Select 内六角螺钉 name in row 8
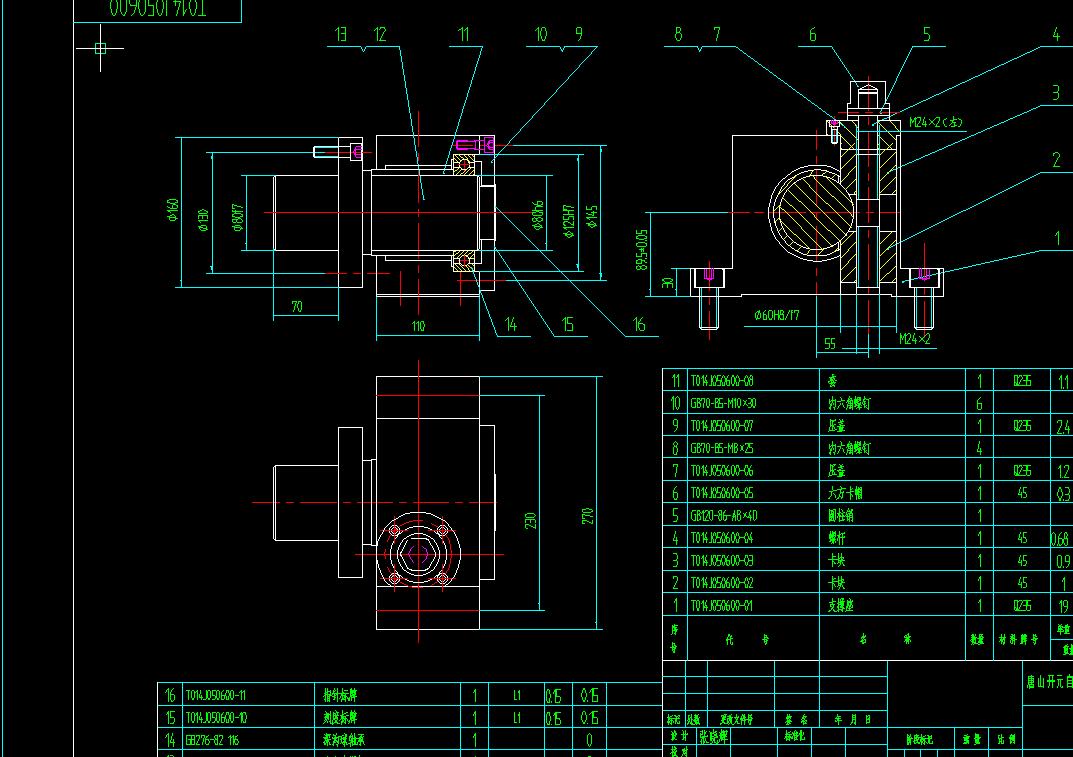The width and height of the screenshot is (1073, 757). 849,449
